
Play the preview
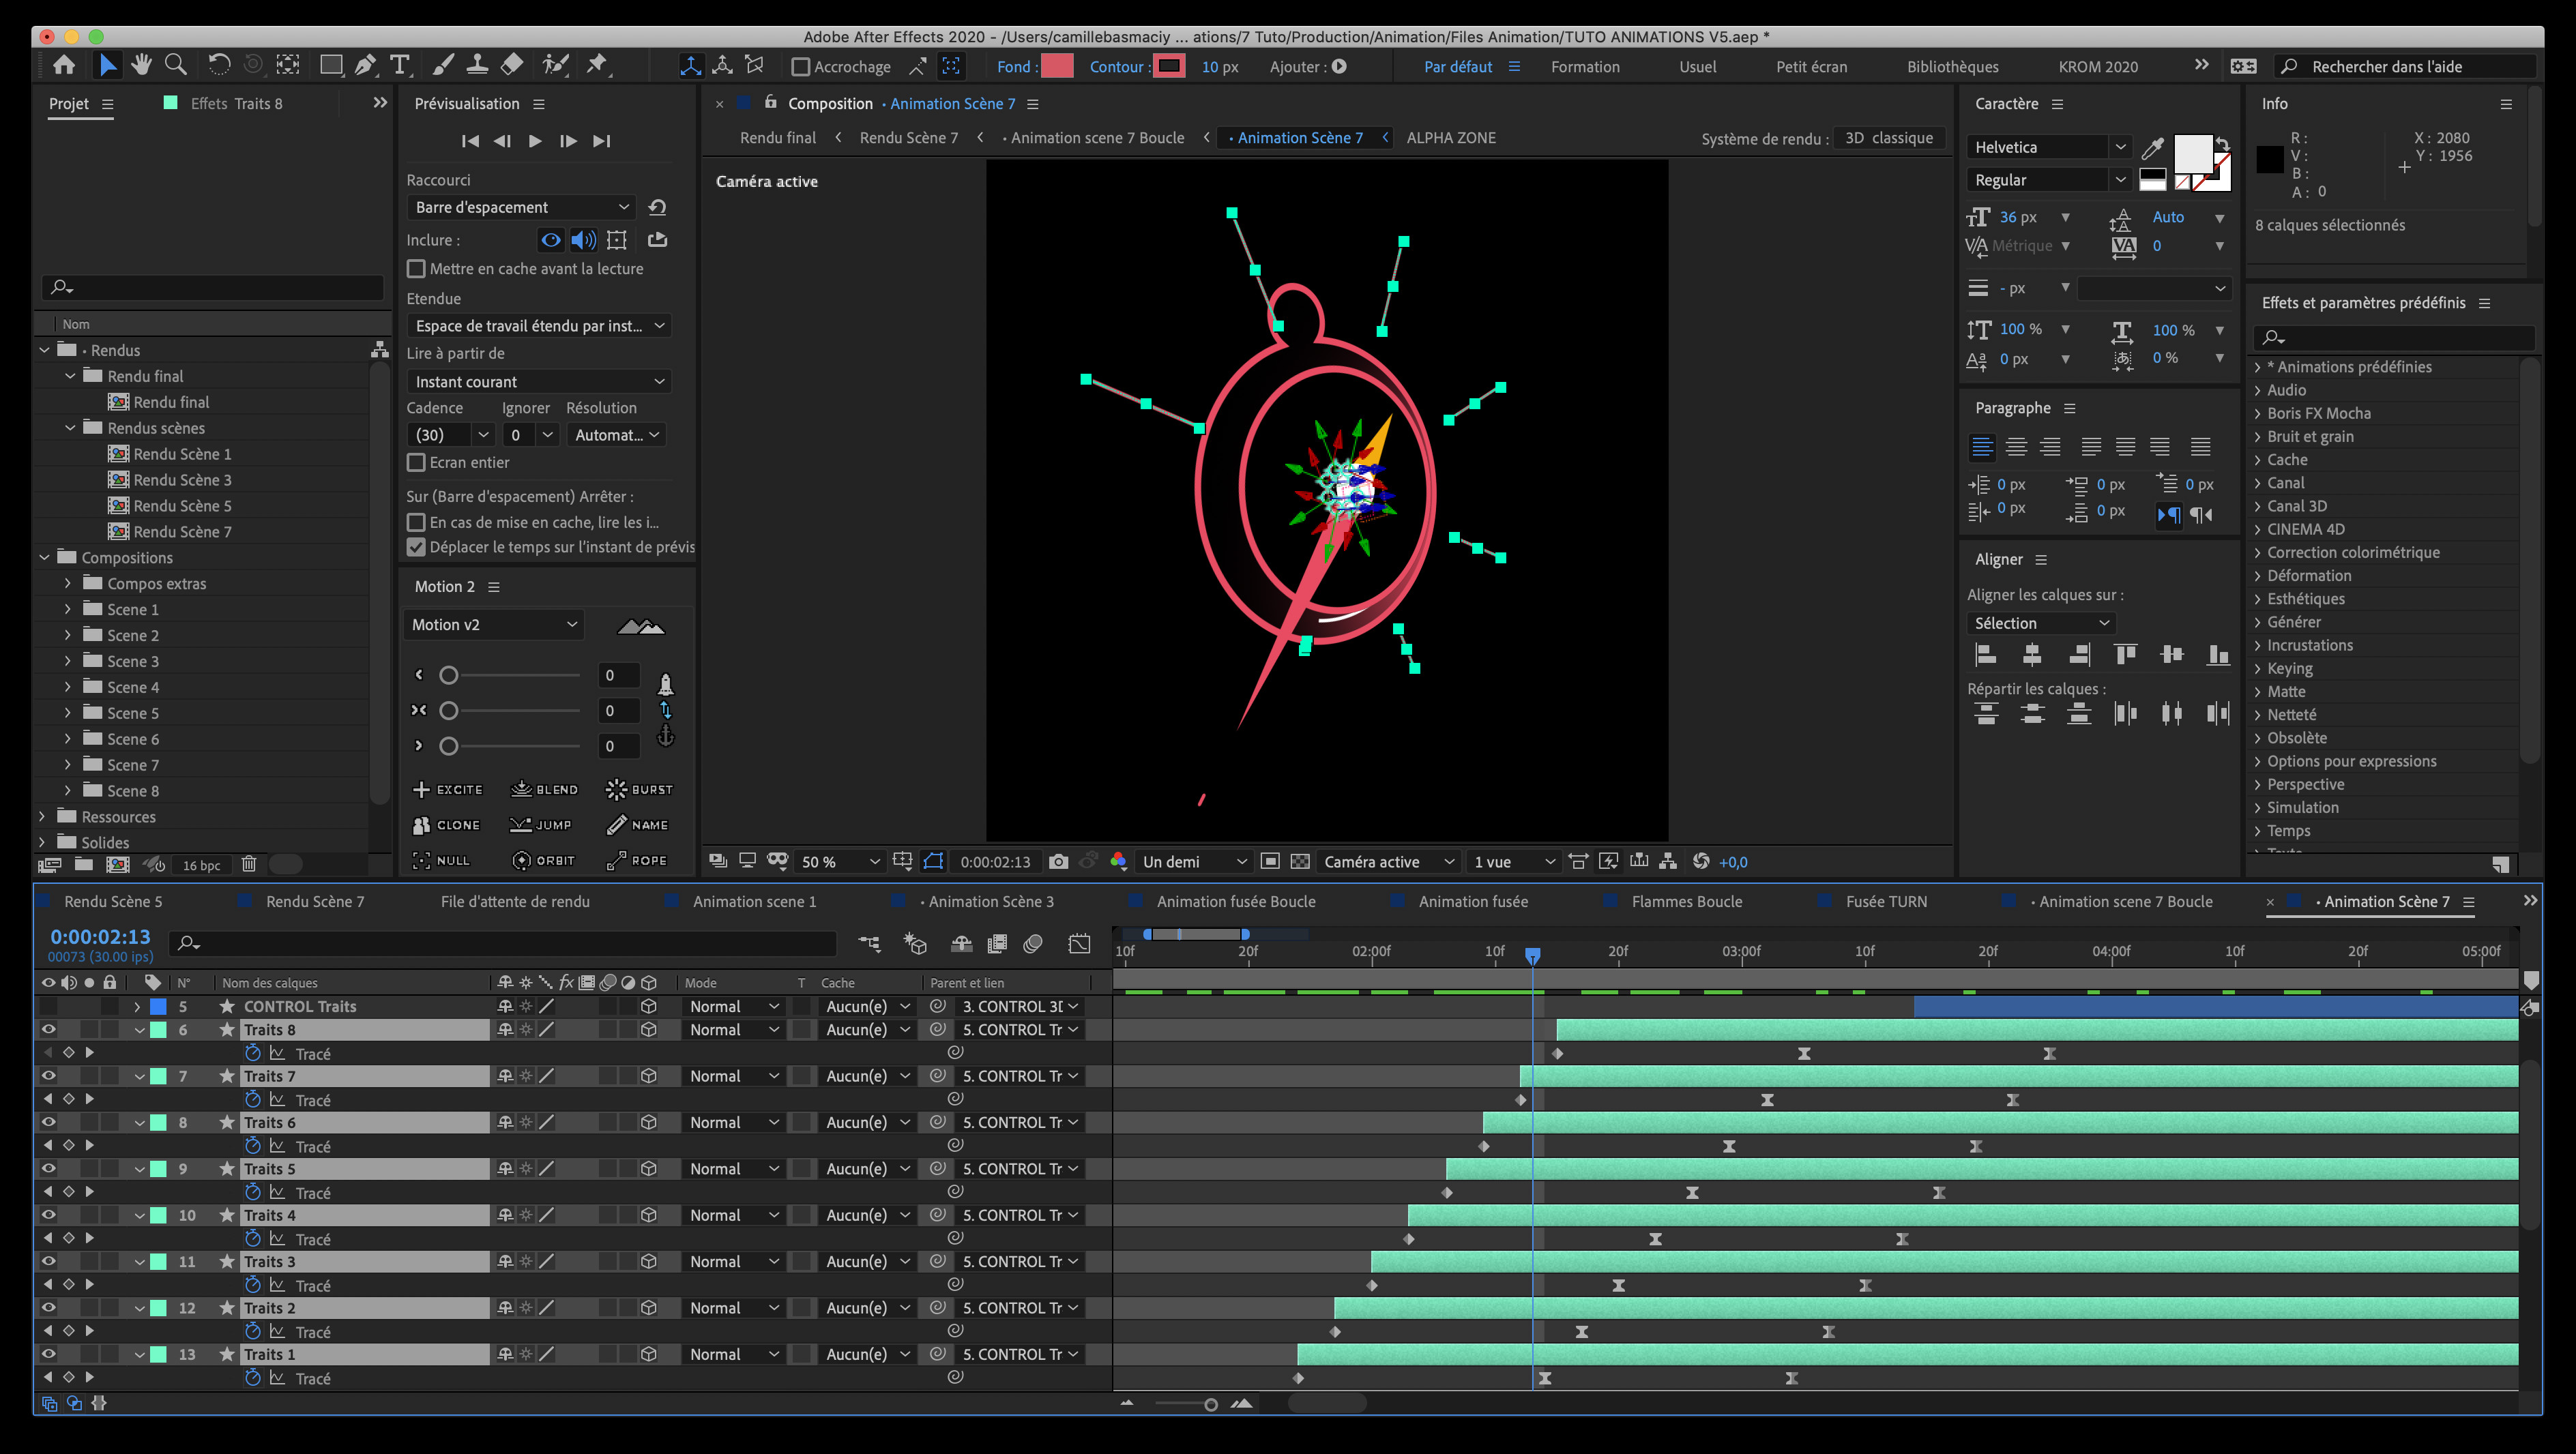535,141
